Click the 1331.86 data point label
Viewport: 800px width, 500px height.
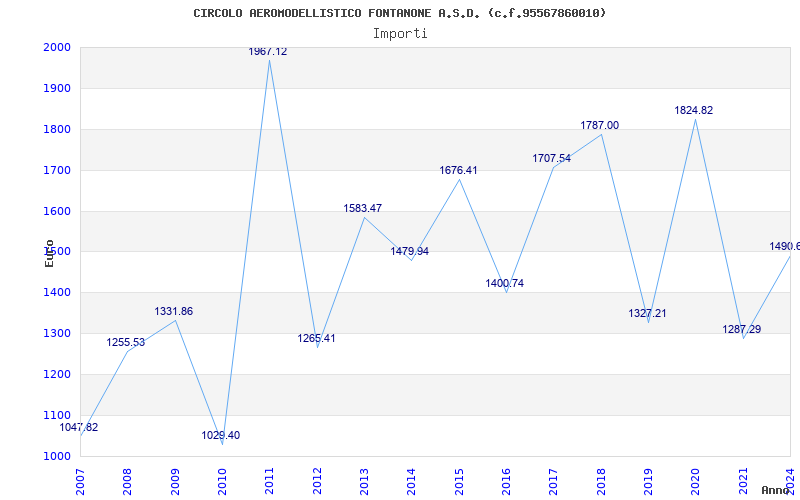click(x=173, y=311)
